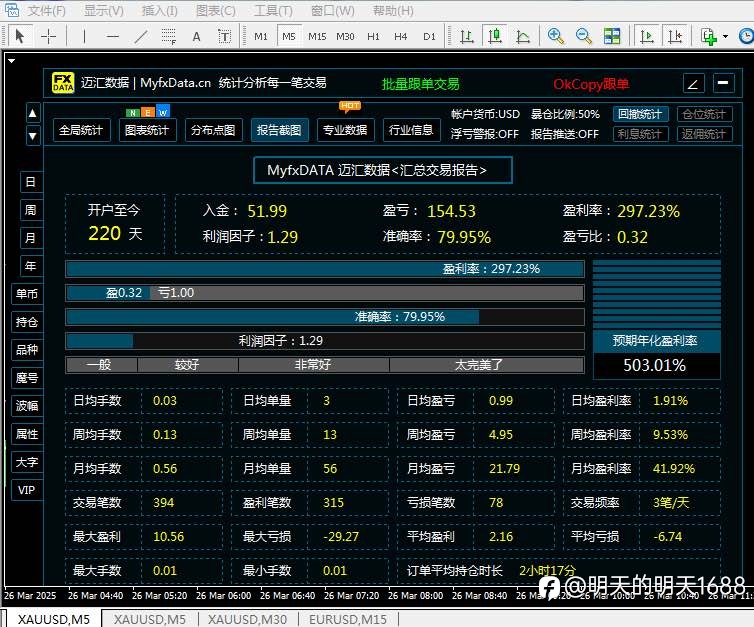Viewport: 754px width, 627px height.
Task: Open the 持仓 sidebar section
Action: coord(26,322)
